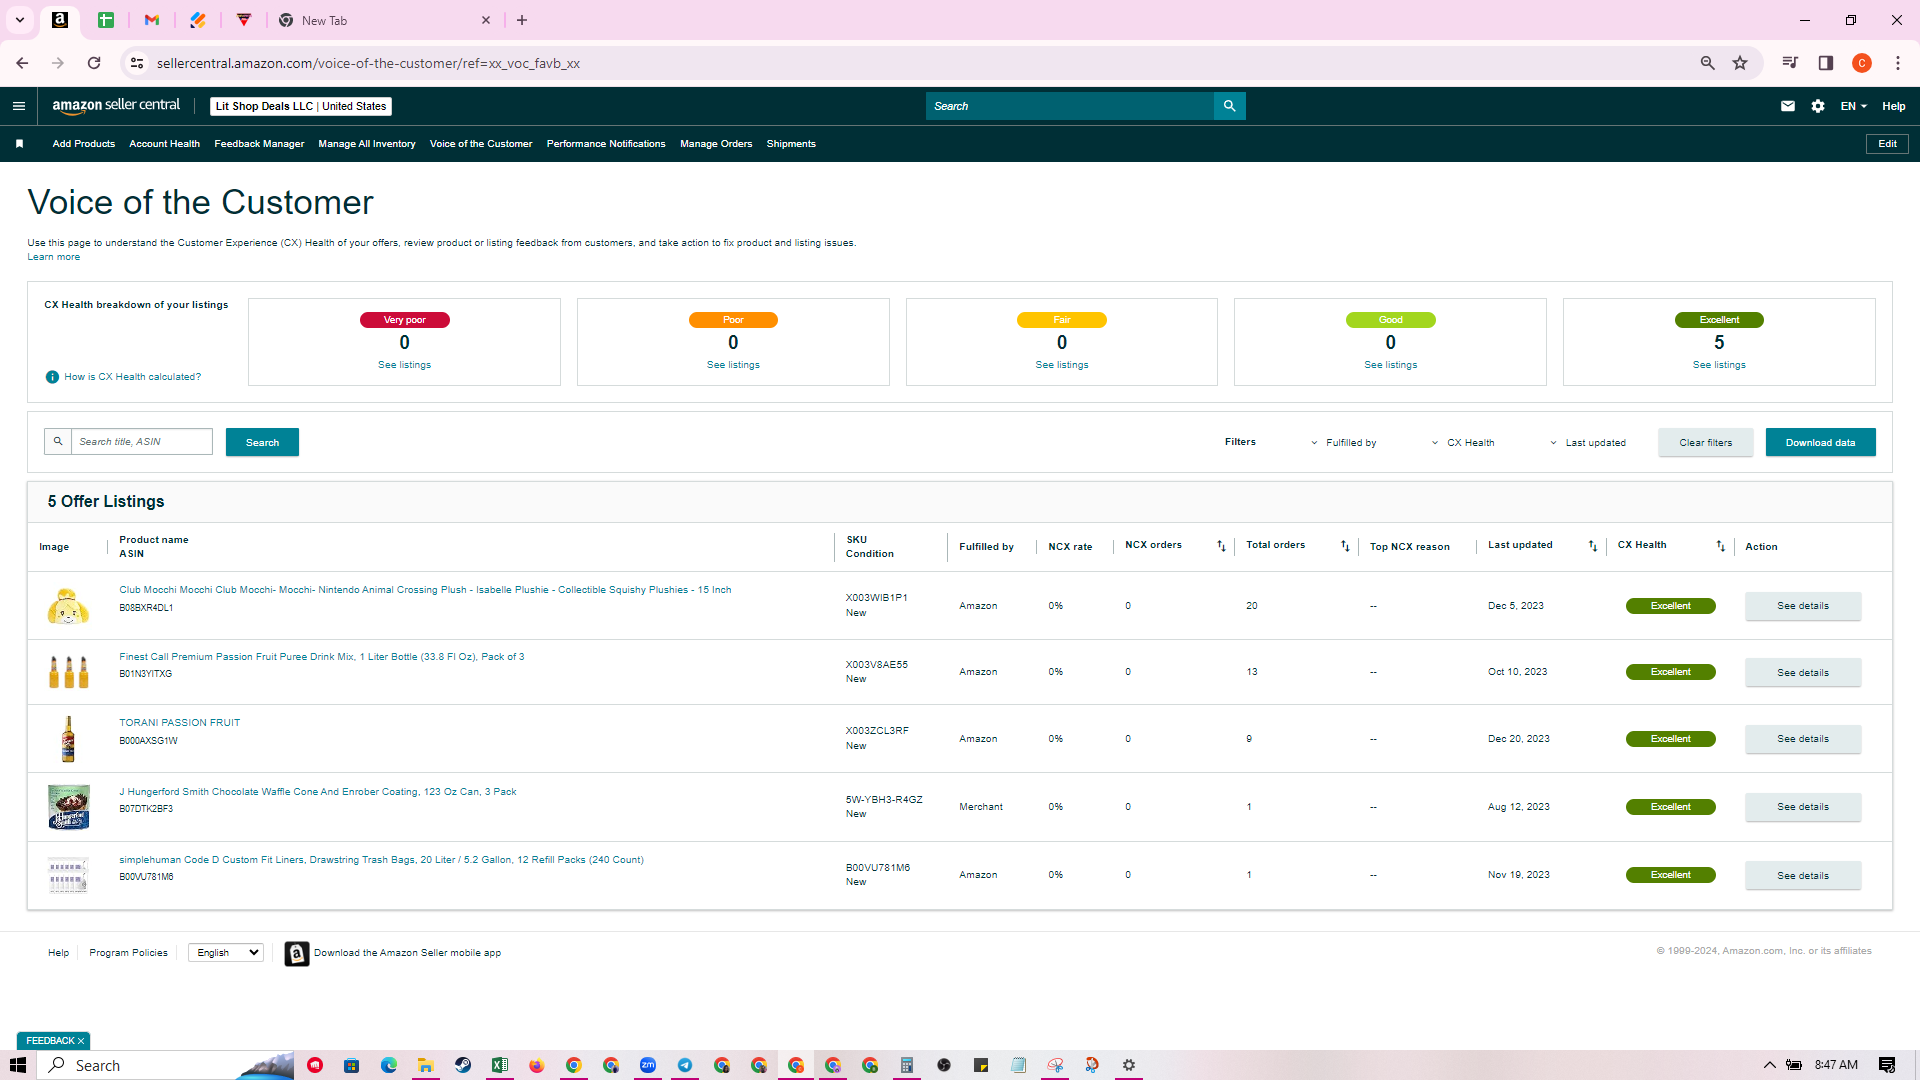
Task: See details for the TORANI PASSION FRUIT listing
Action: (1803, 739)
